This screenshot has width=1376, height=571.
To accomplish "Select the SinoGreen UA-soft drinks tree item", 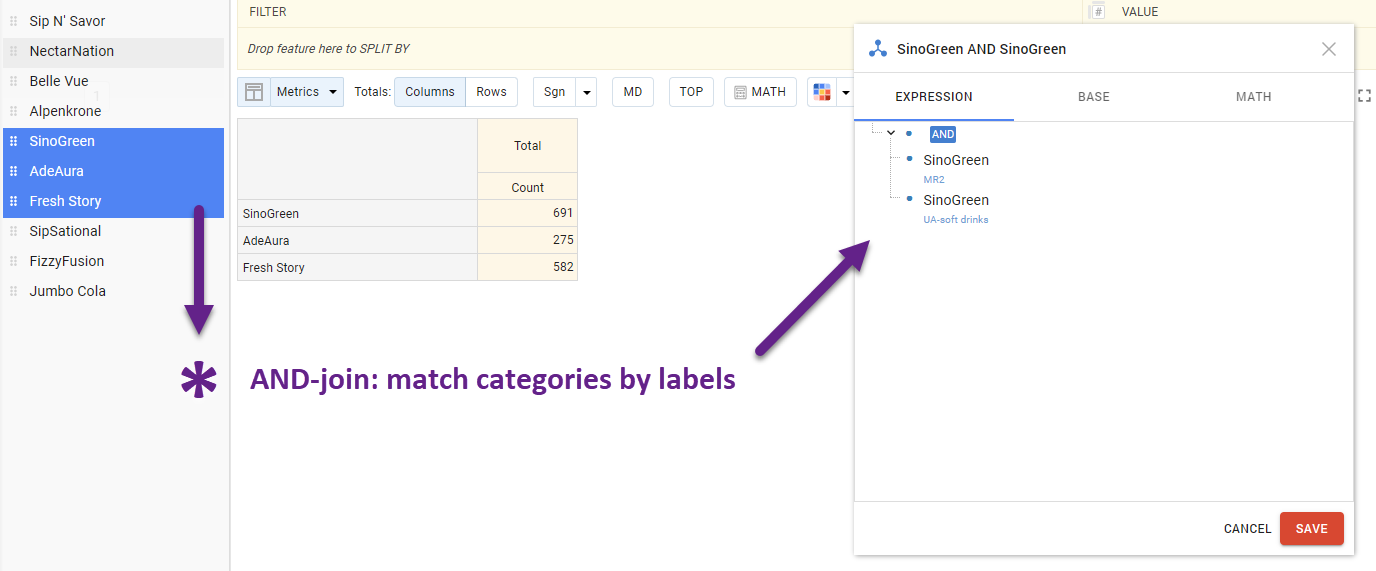I will 956,201.
